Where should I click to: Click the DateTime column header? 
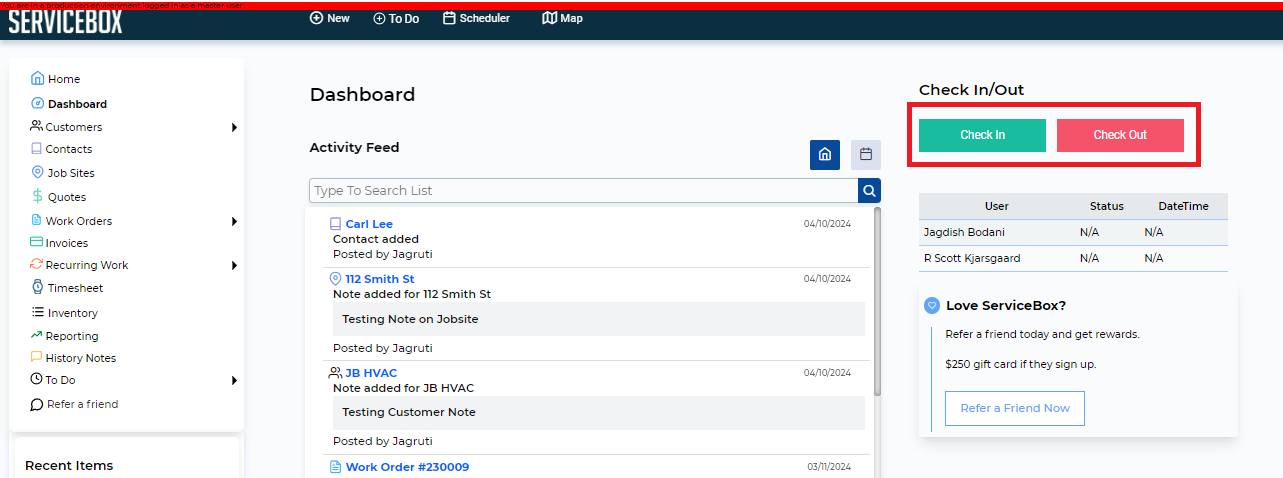click(x=1184, y=206)
